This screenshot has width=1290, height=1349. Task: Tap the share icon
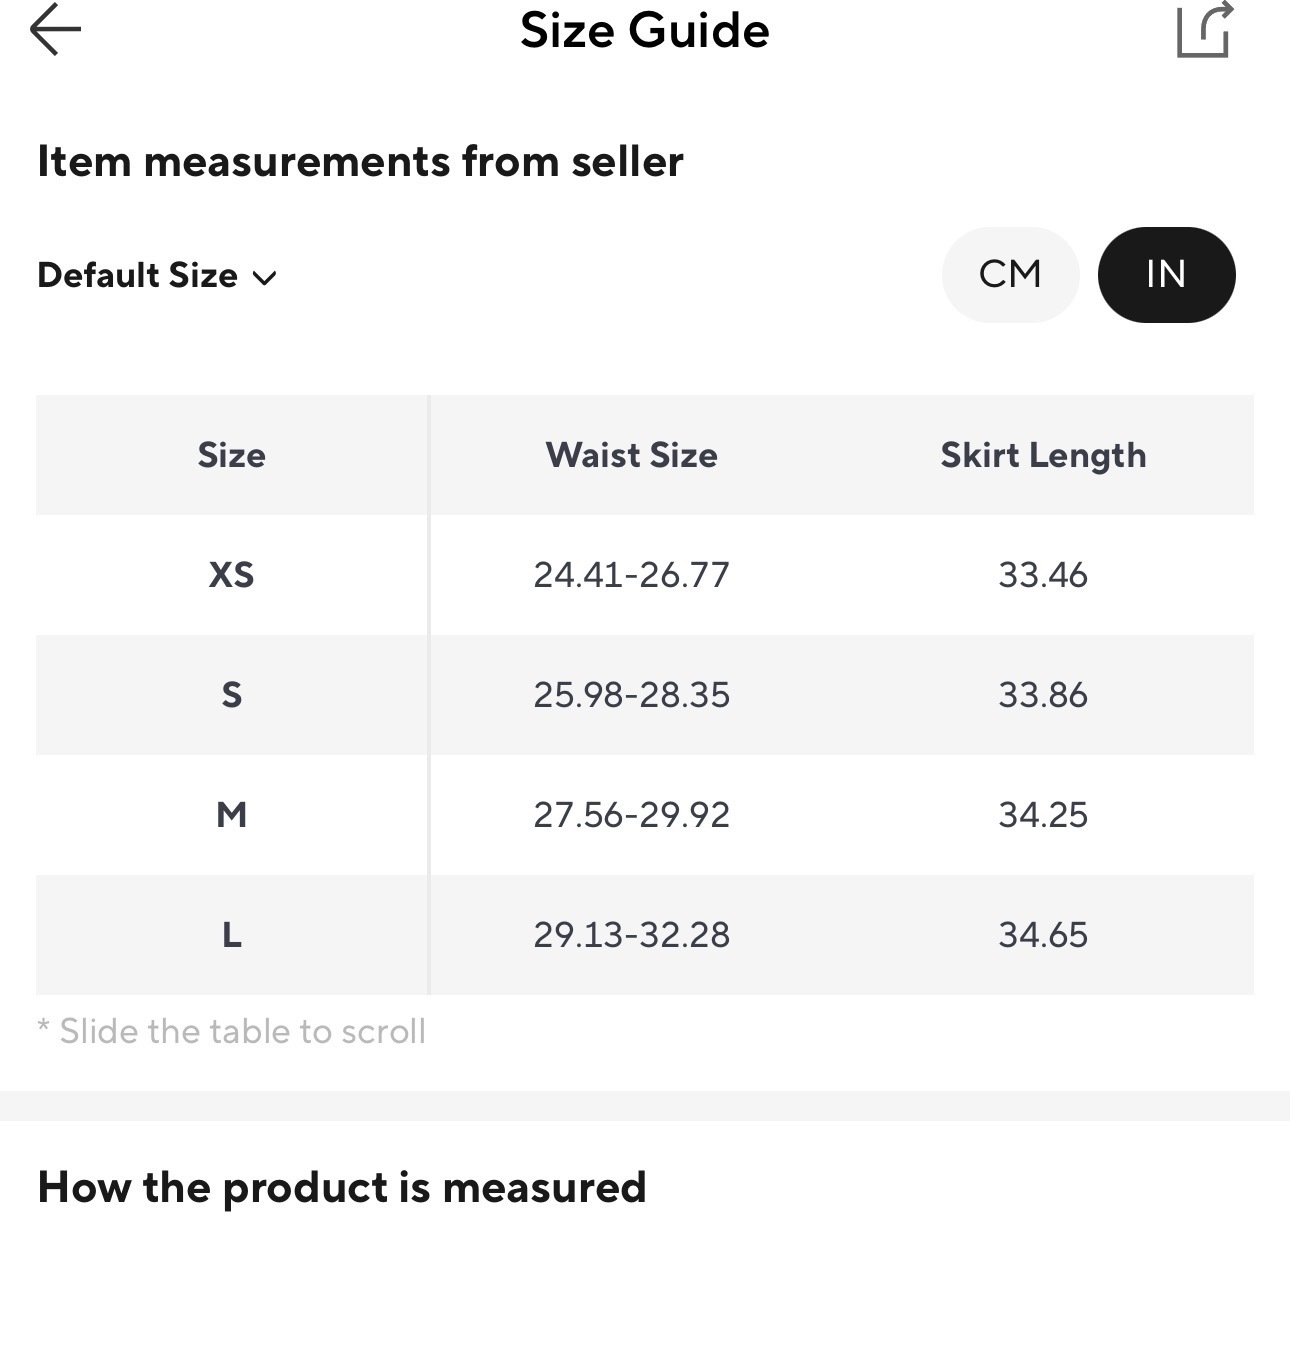tap(1203, 30)
